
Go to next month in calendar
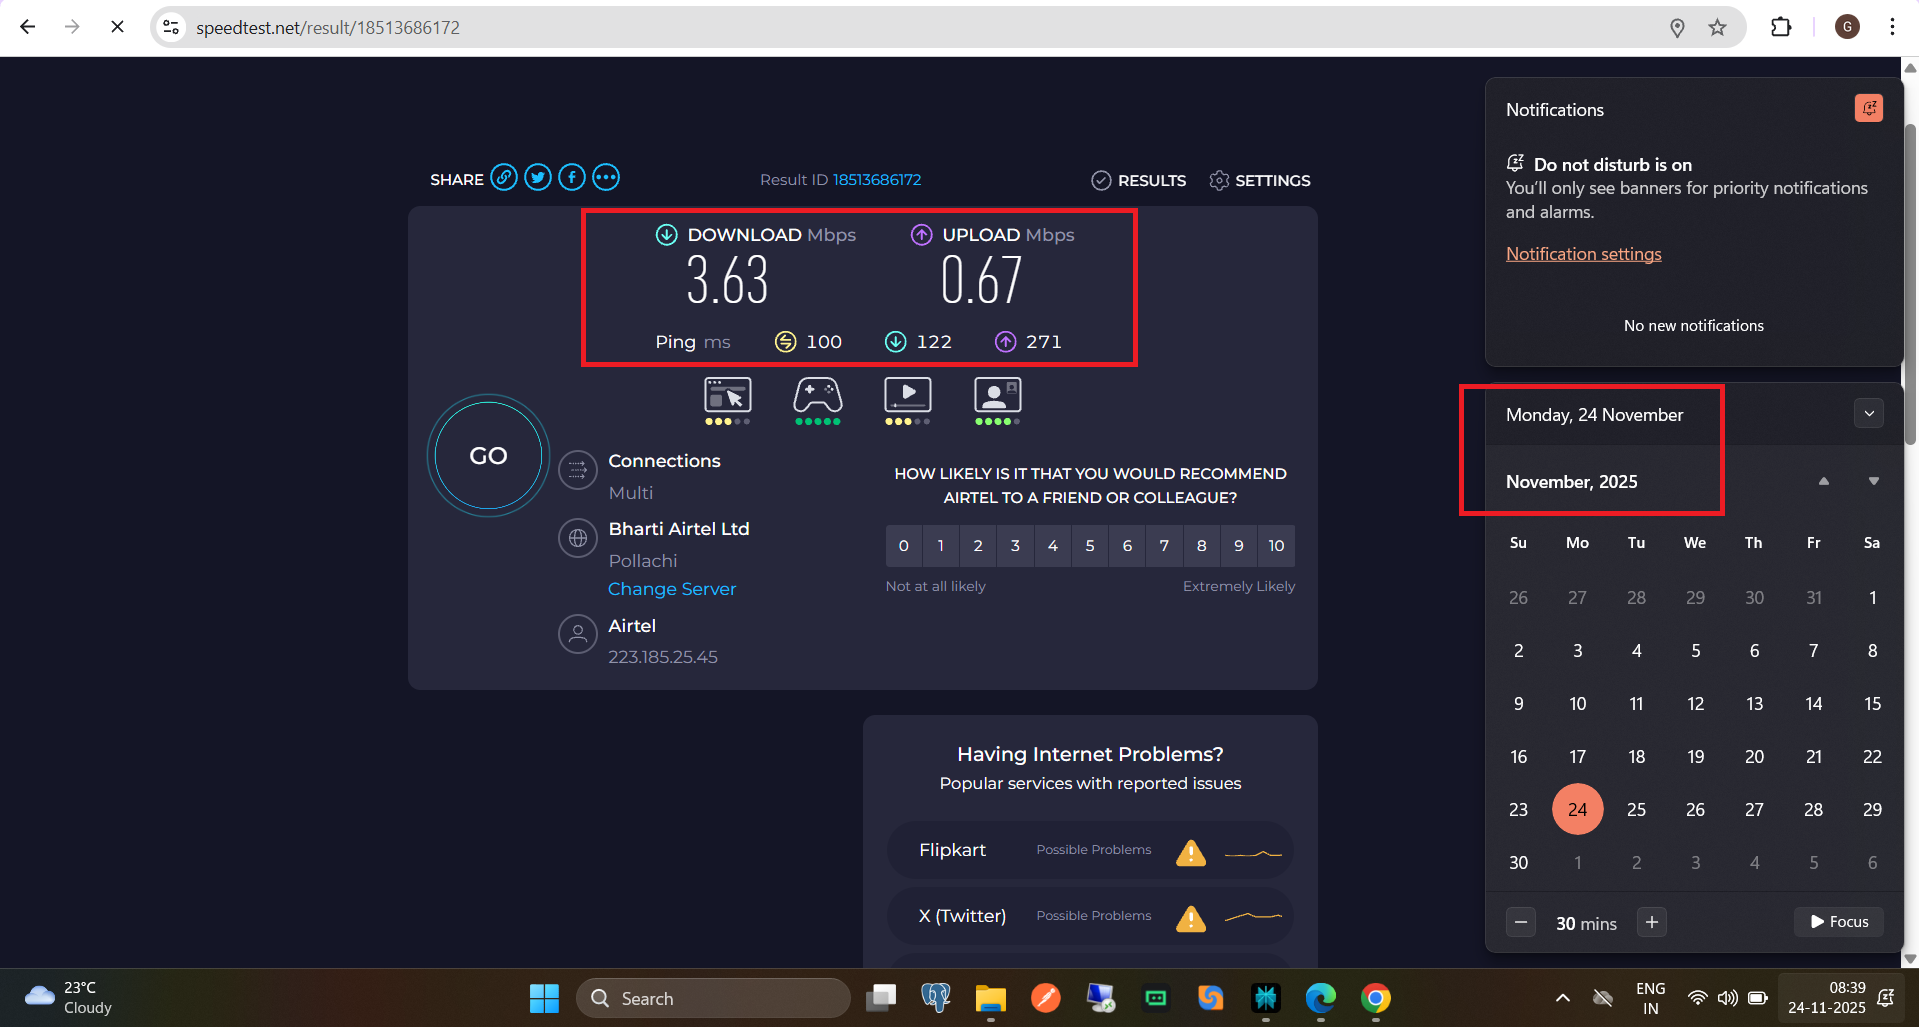1873,482
